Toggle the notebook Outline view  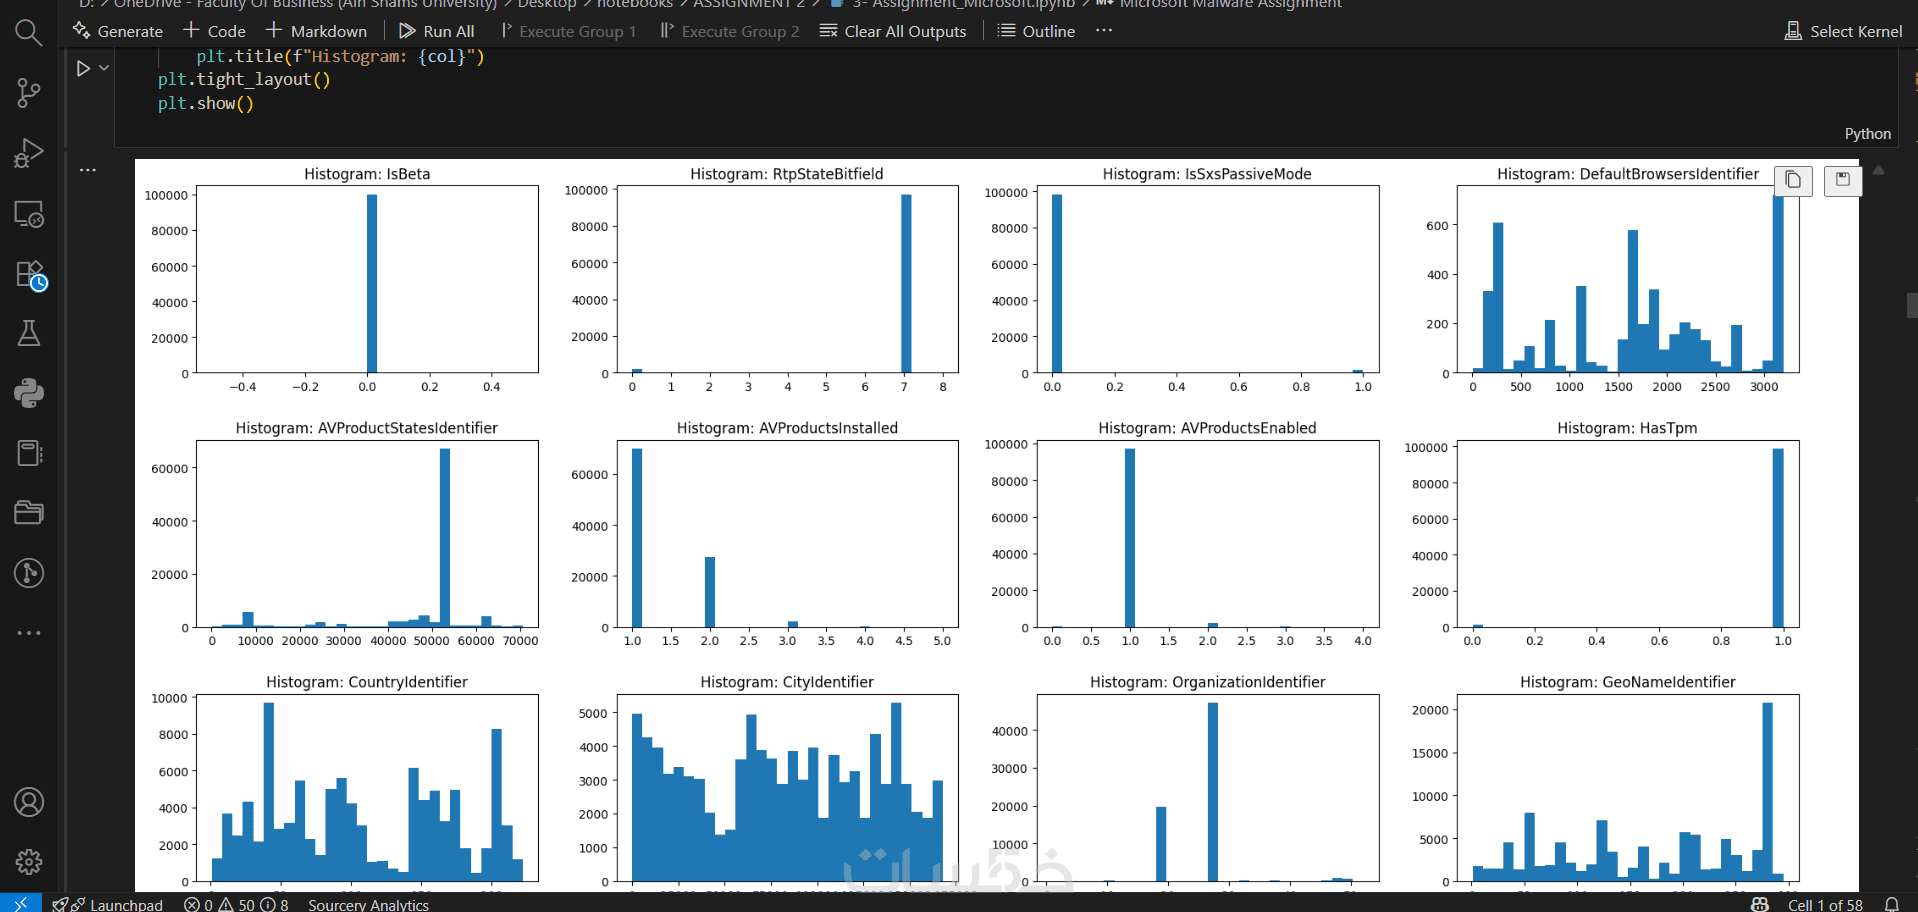click(x=1036, y=31)
